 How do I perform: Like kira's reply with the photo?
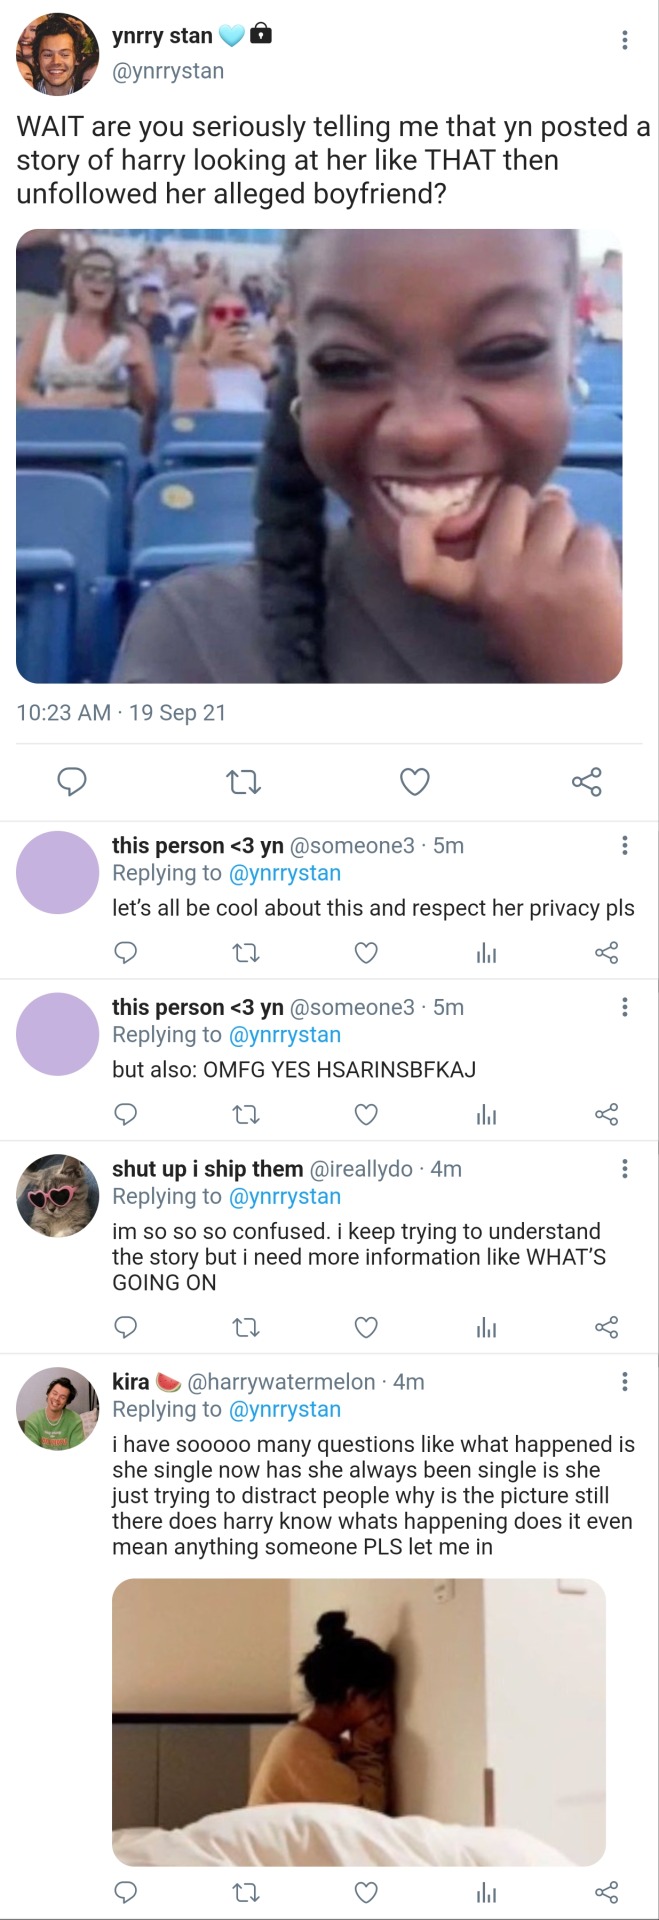[366, 1892]
